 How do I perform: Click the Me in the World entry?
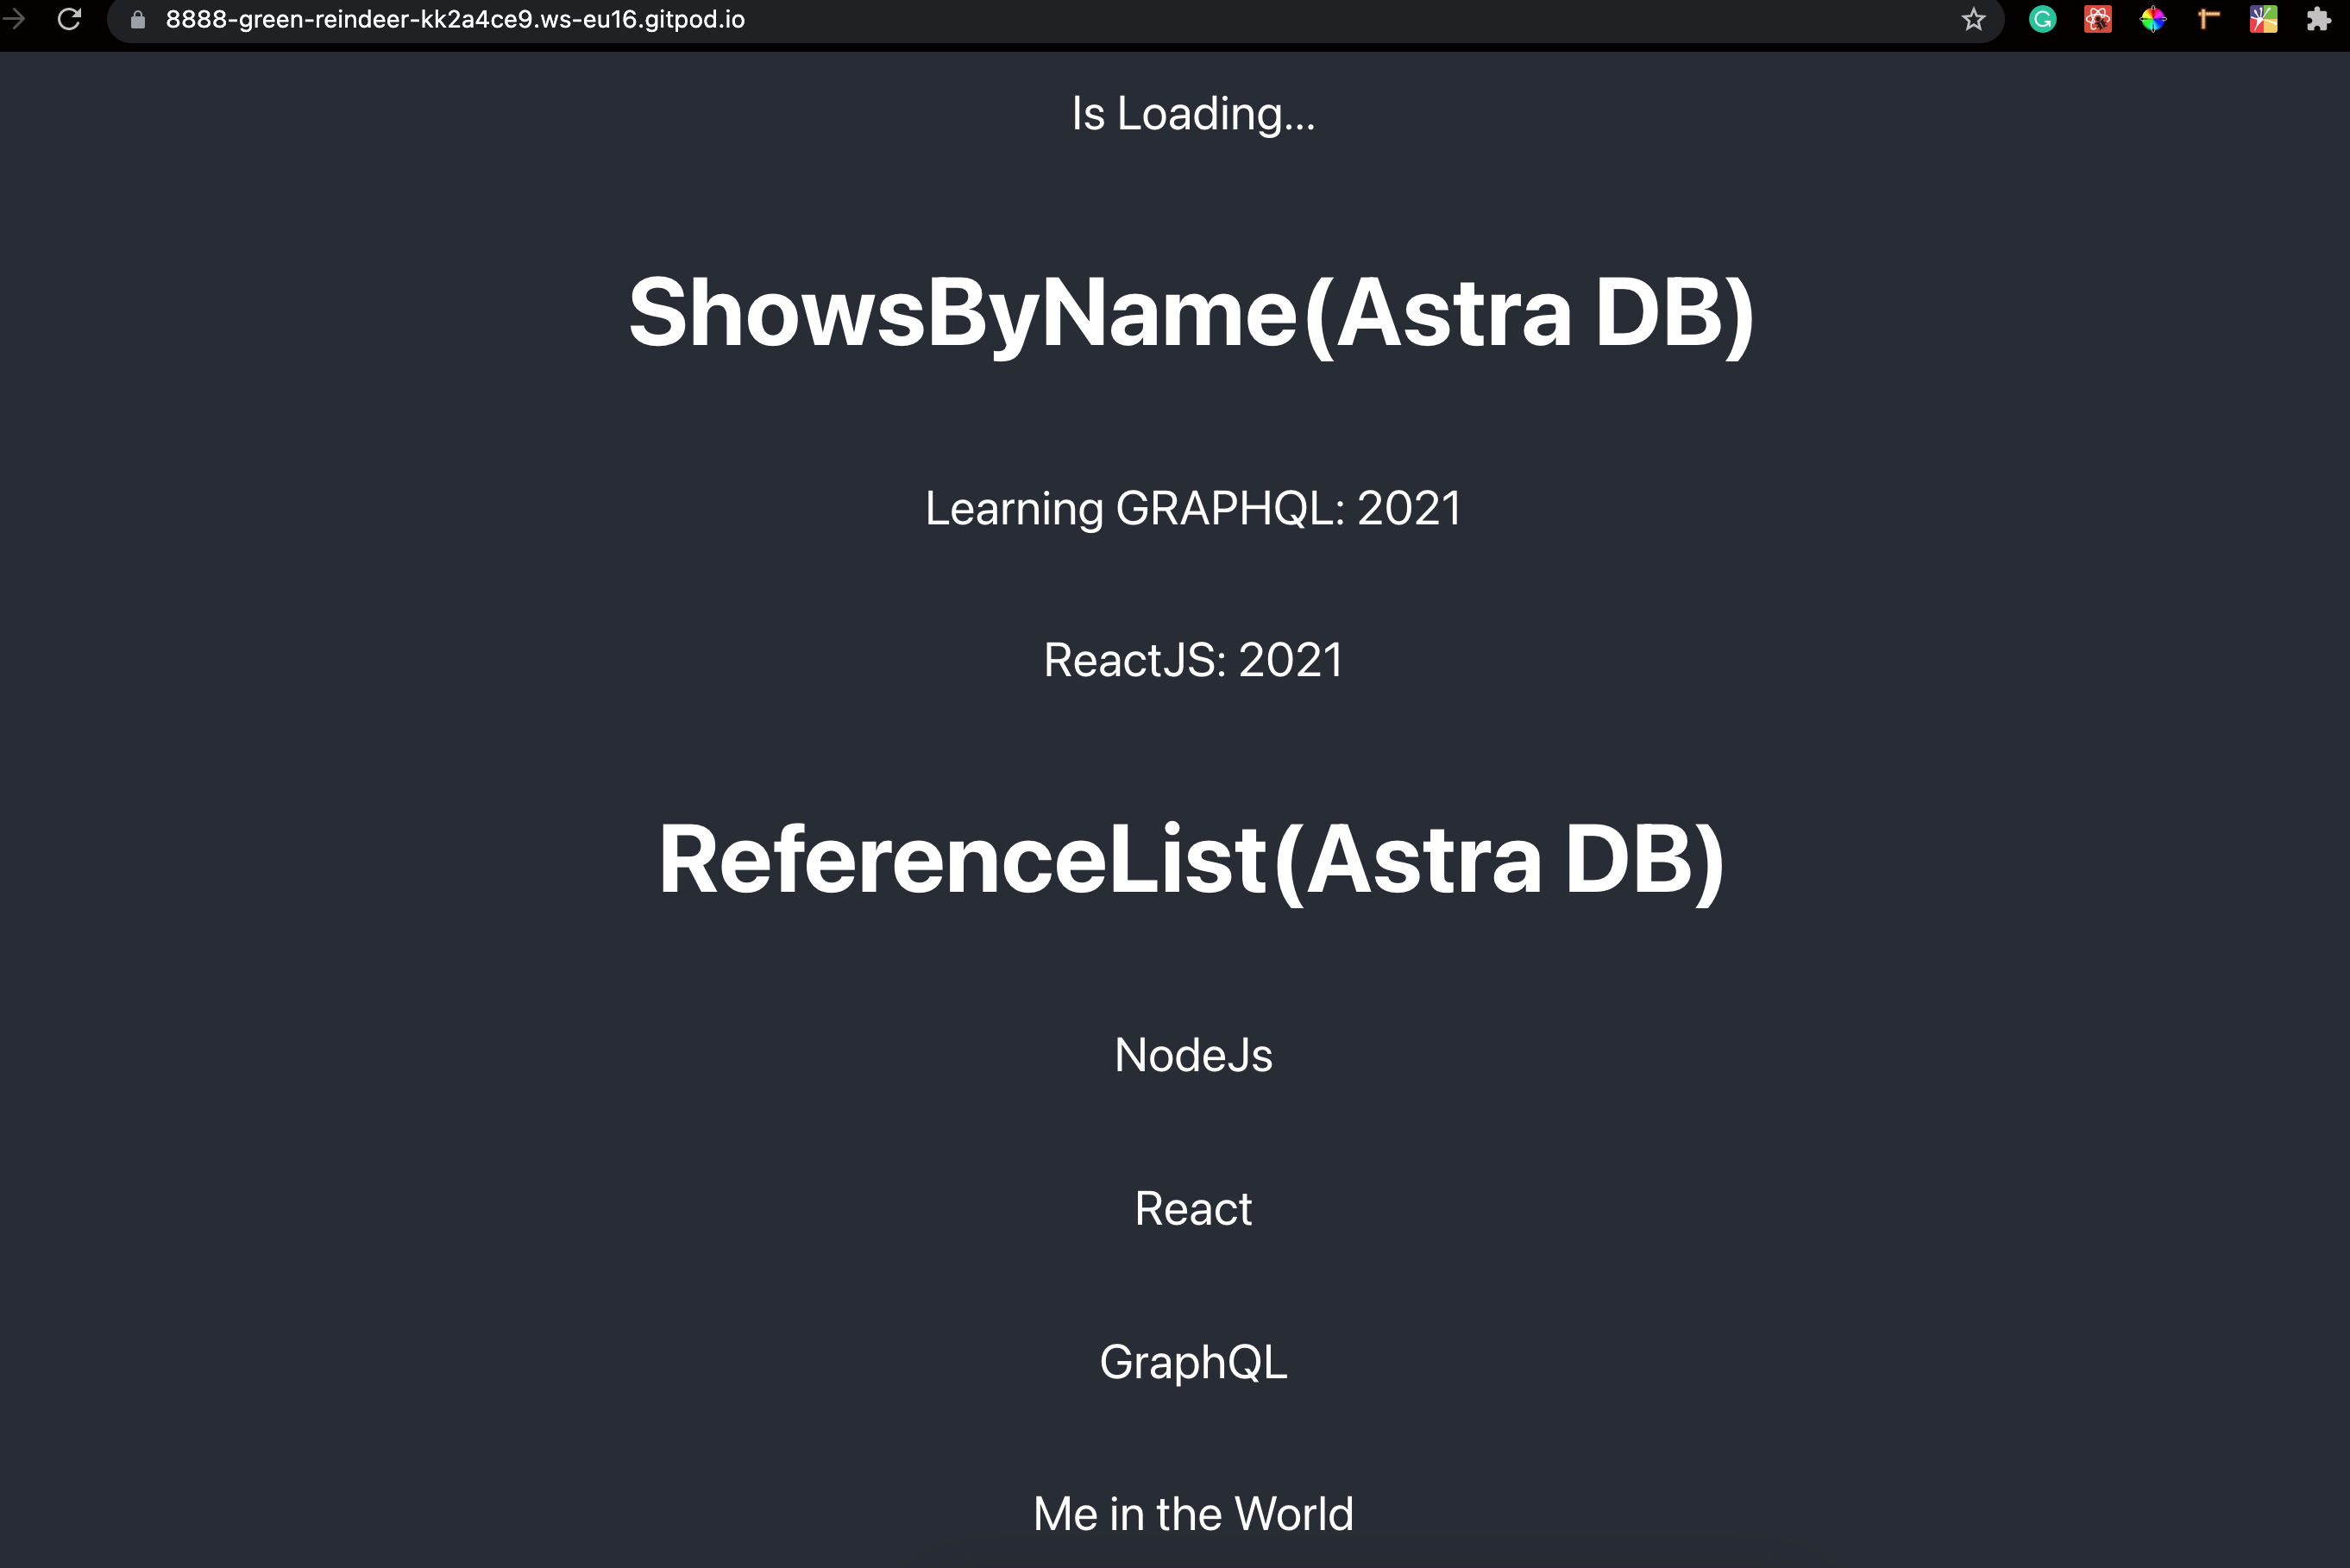[1193, 1514]
